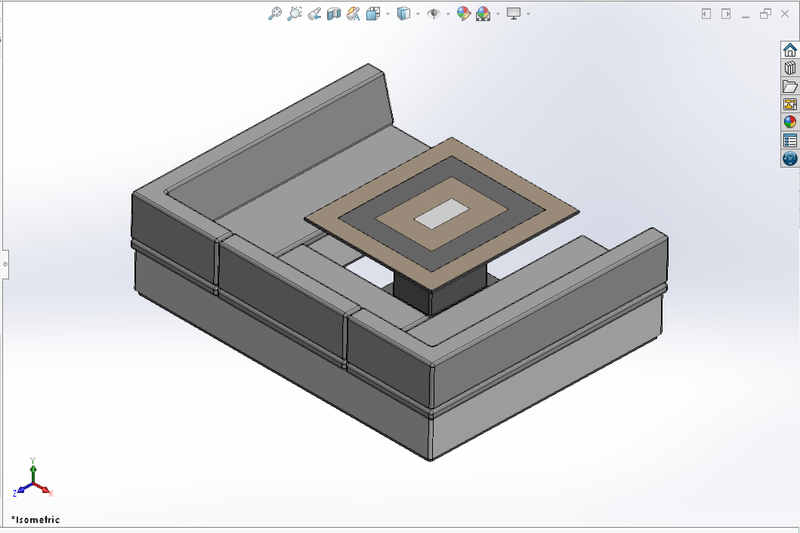Open the SolidWorks Forum blue globe tab
Screen dimensions: 800x533
tap(790, 159)
